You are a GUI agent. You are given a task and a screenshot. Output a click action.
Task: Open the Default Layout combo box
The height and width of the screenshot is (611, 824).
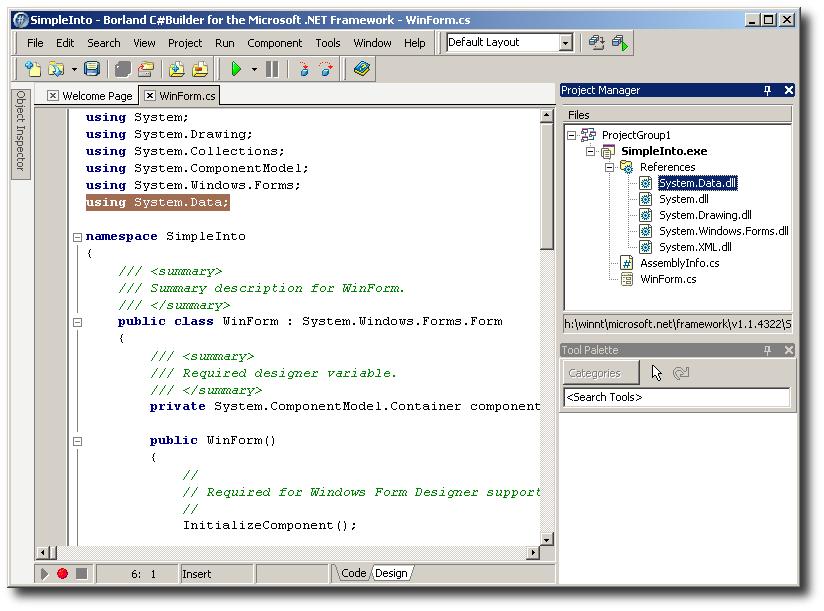coord(565,43)
